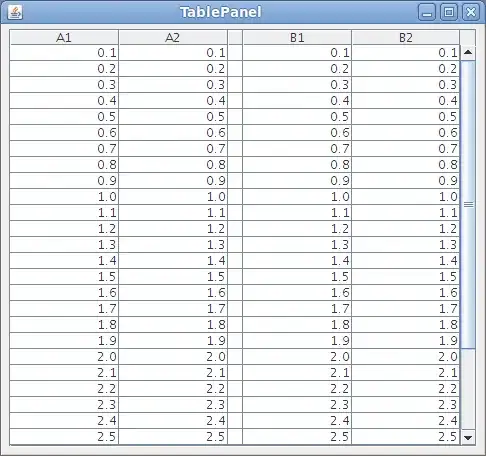486x456 pixels.
Task: Select the 1.0 cell in column A2
Action: 173,197
